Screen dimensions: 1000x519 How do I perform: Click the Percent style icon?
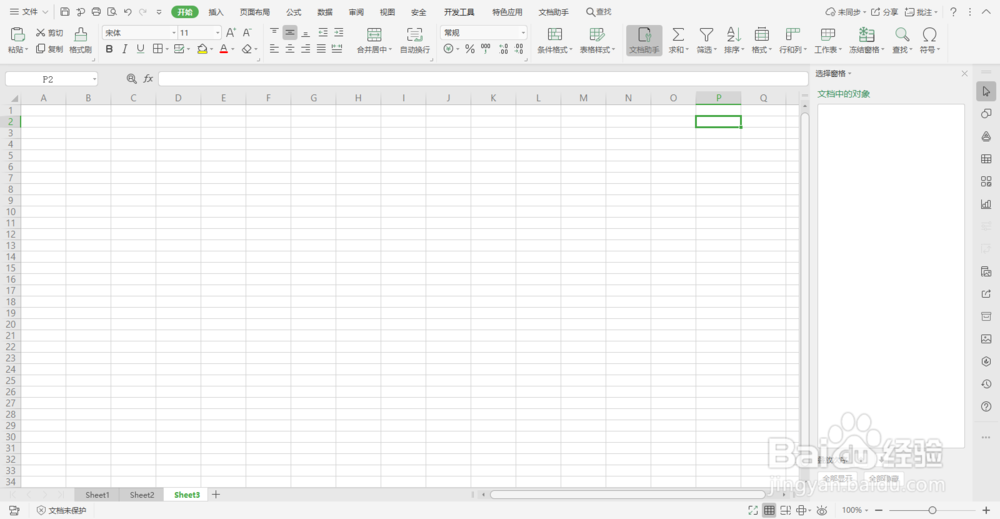470,49
